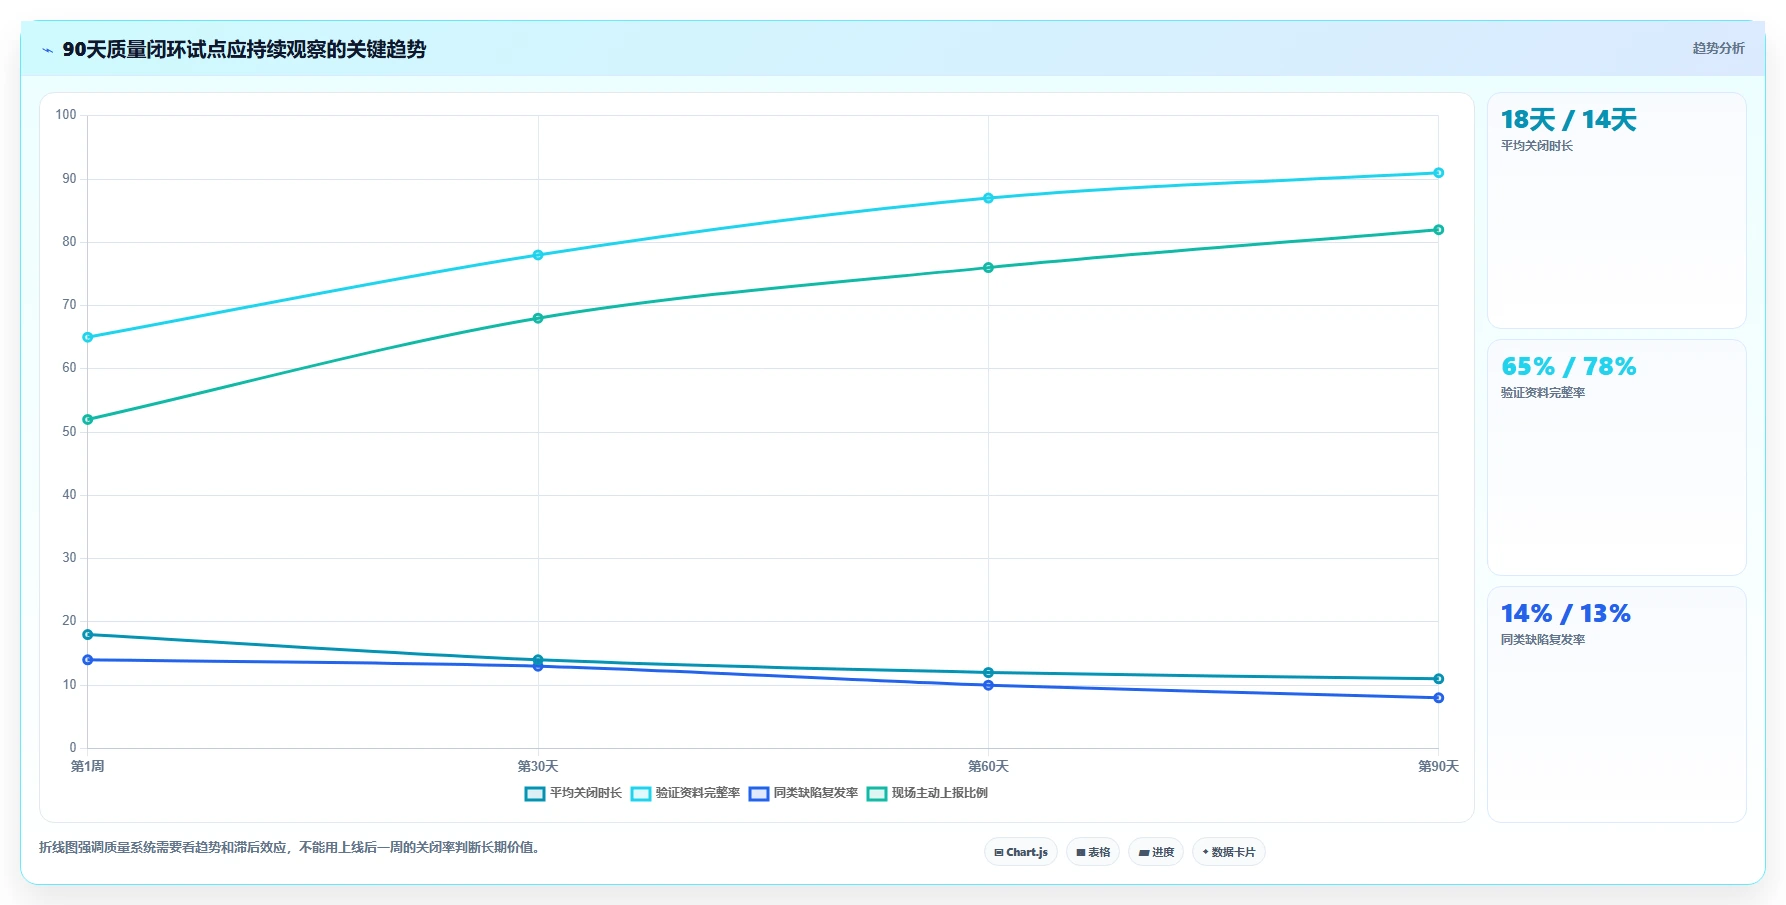Viewport: 1786px width, 905px height.
Task: Click the 第60天 x-axis label
Action: 988,767
